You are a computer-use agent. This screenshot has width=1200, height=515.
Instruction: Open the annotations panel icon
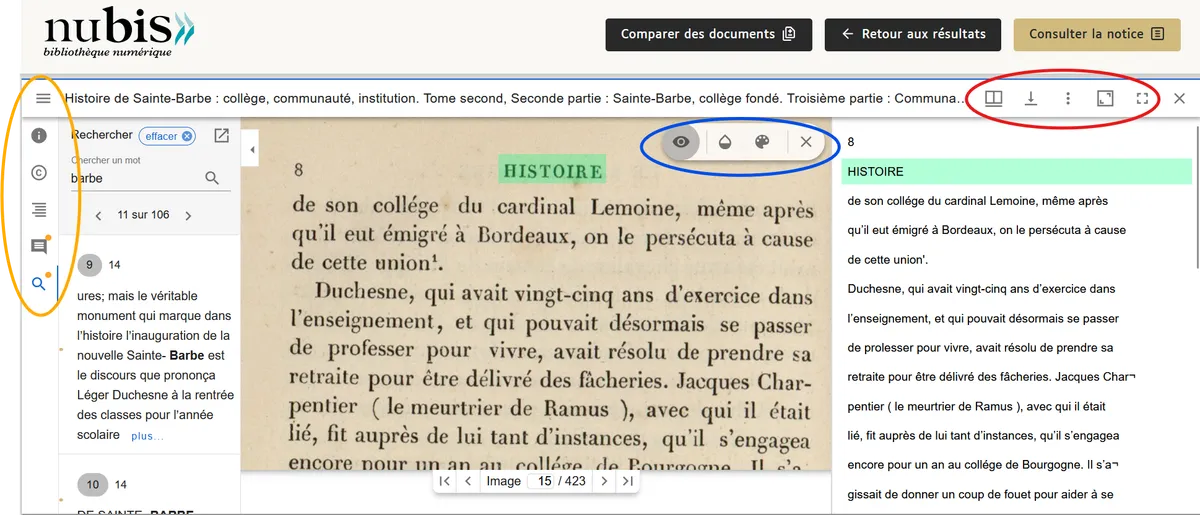pos(39,247)
